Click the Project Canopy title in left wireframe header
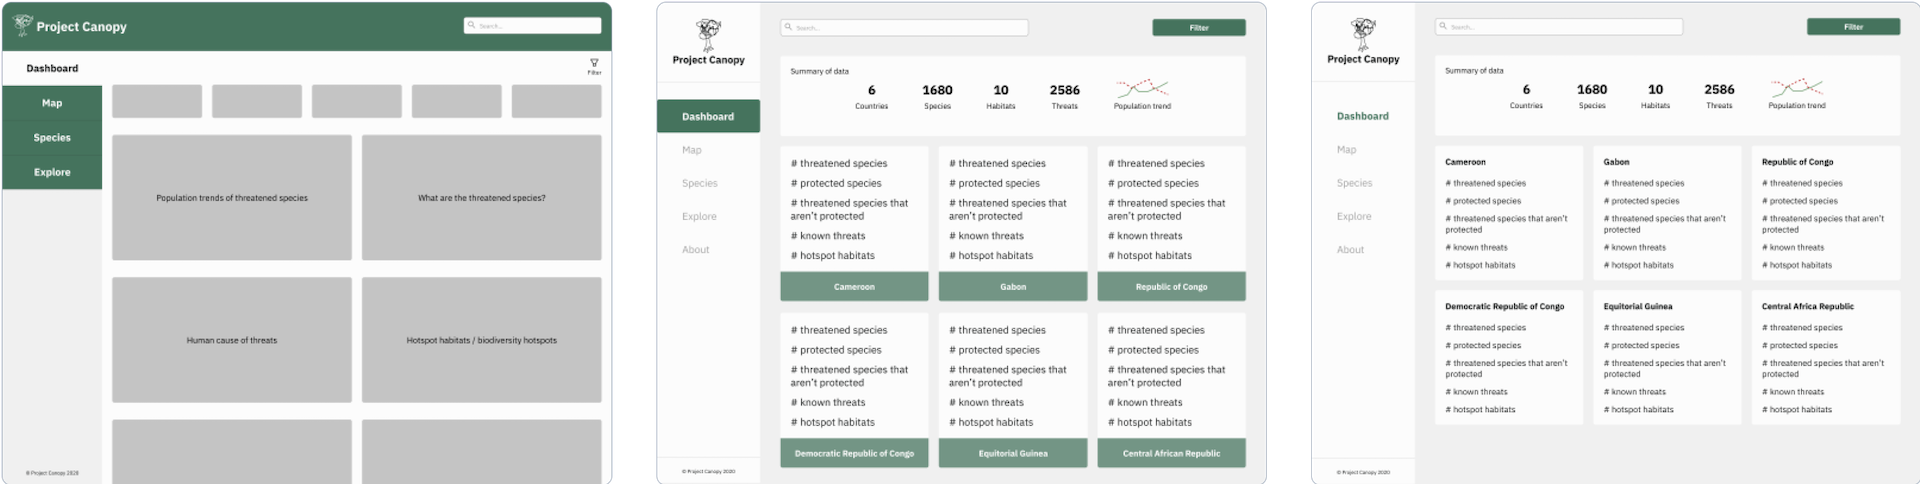 click(x=82, y=27)
